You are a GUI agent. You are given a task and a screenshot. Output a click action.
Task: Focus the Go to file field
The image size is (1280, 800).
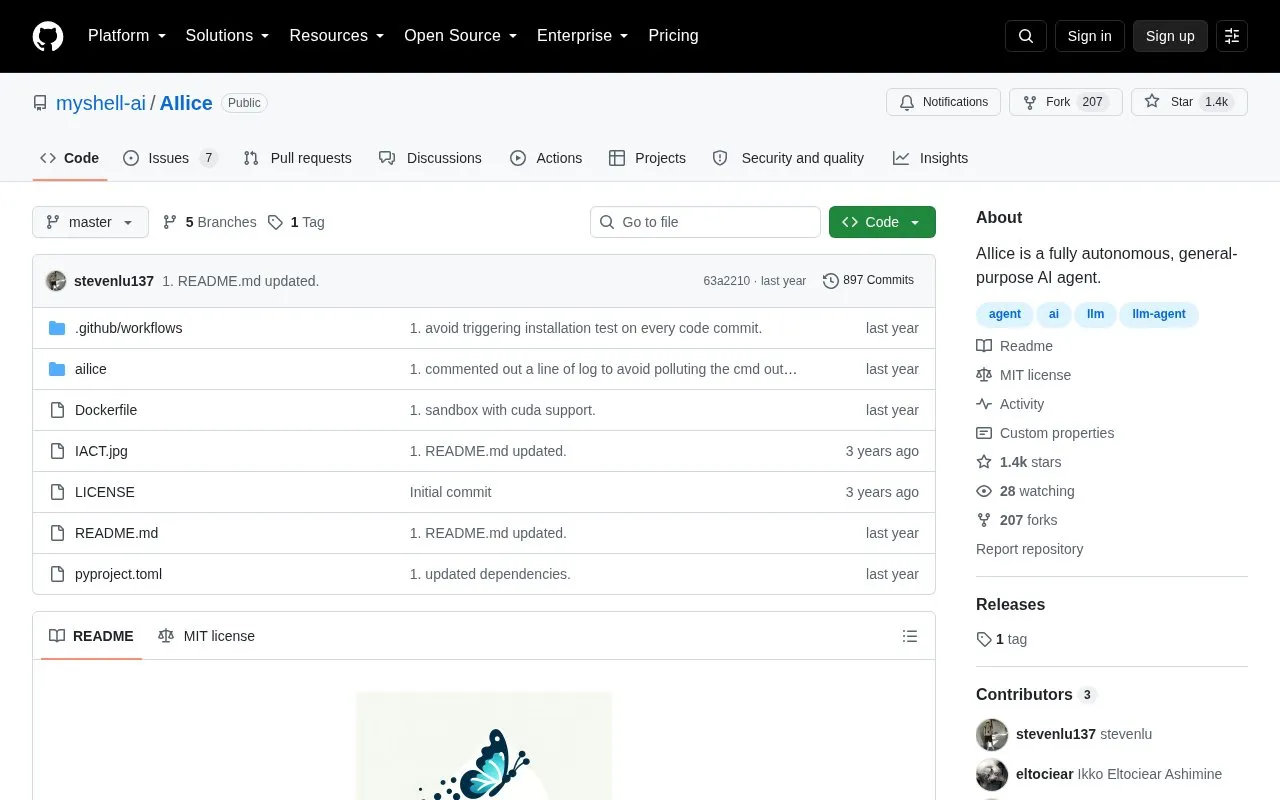click(705, 222)
